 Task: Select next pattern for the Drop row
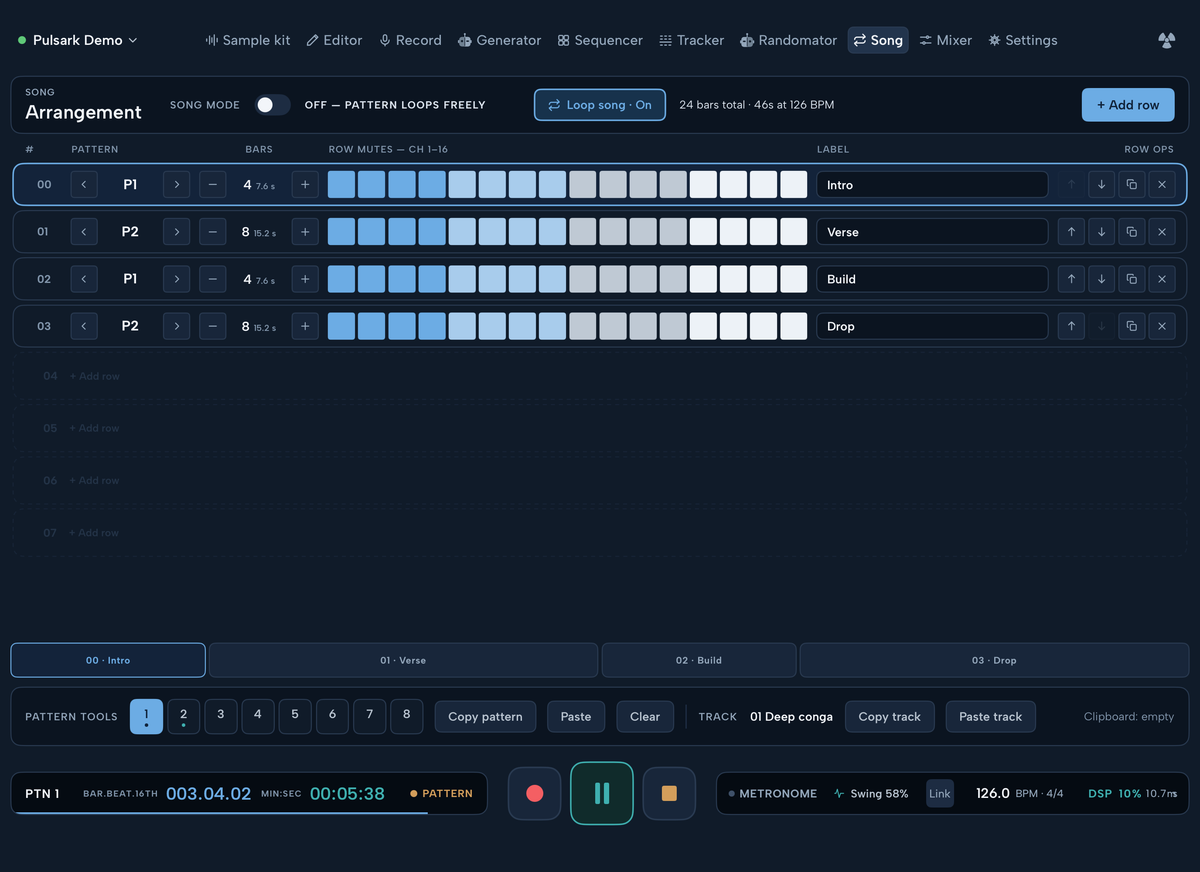tap(176, 326)
